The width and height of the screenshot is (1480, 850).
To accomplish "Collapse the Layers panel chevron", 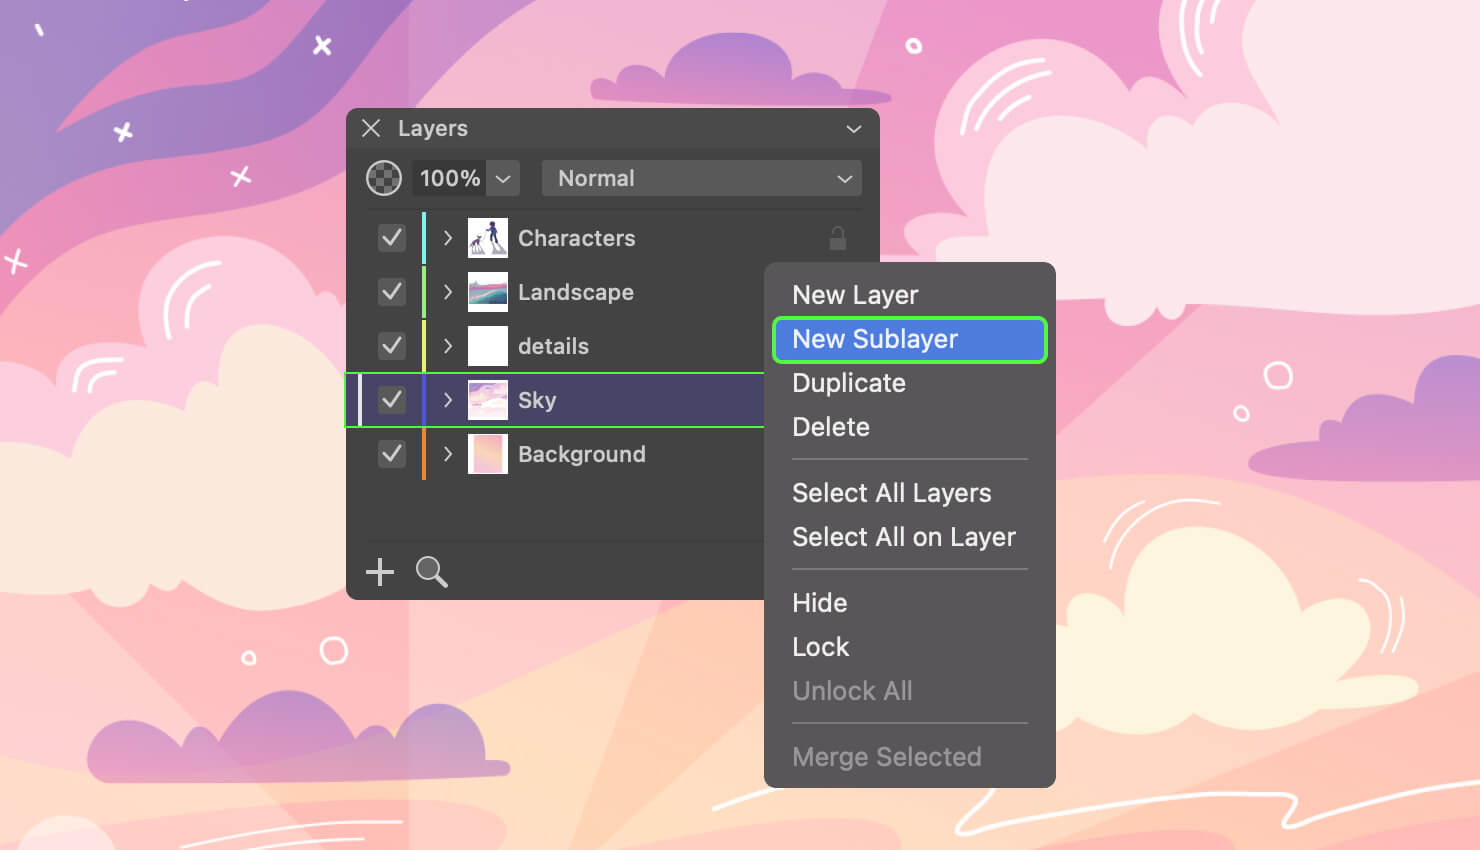I will (x=853, y=129).
